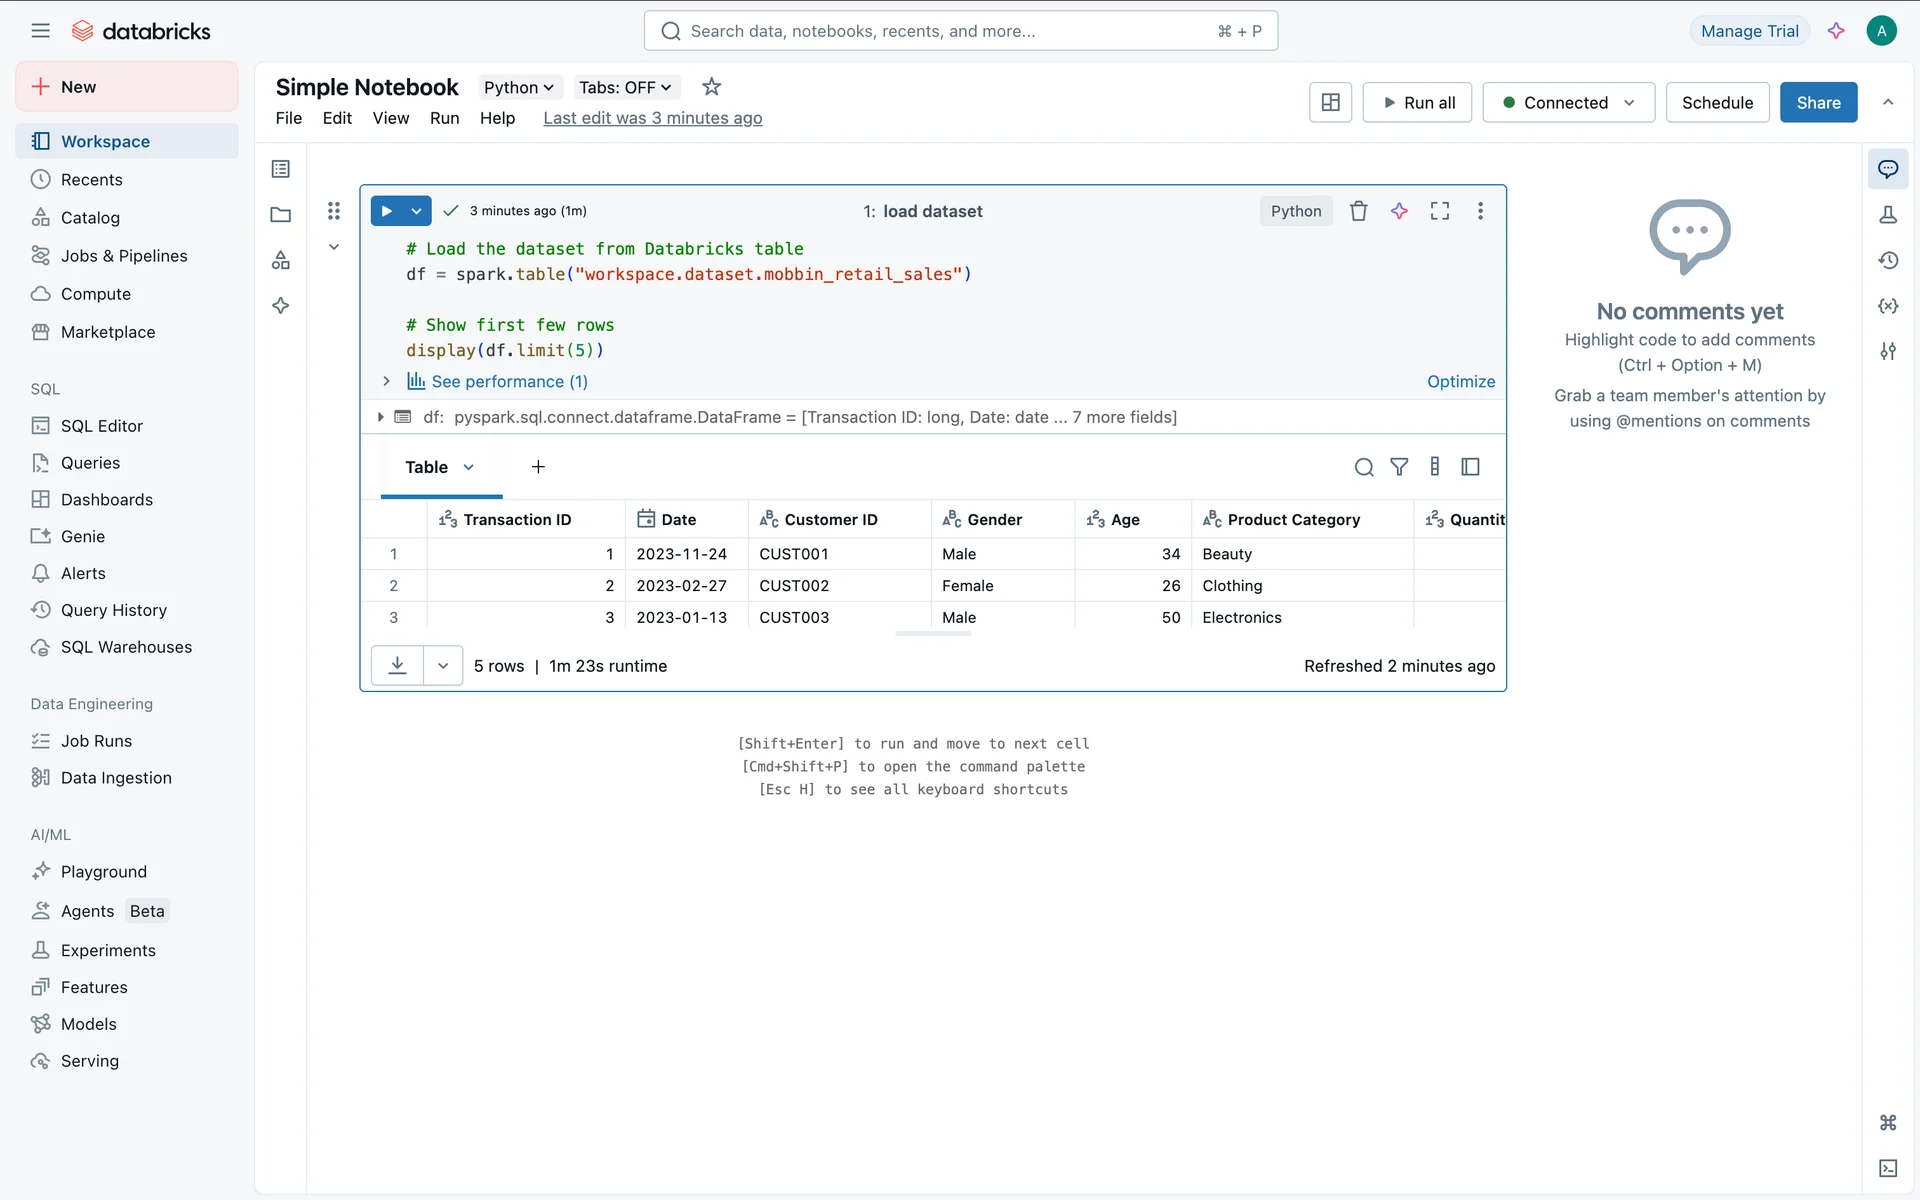
Task: Favorite the notebook with star icon
Action: pyautogui.click(x=711, y=87)
